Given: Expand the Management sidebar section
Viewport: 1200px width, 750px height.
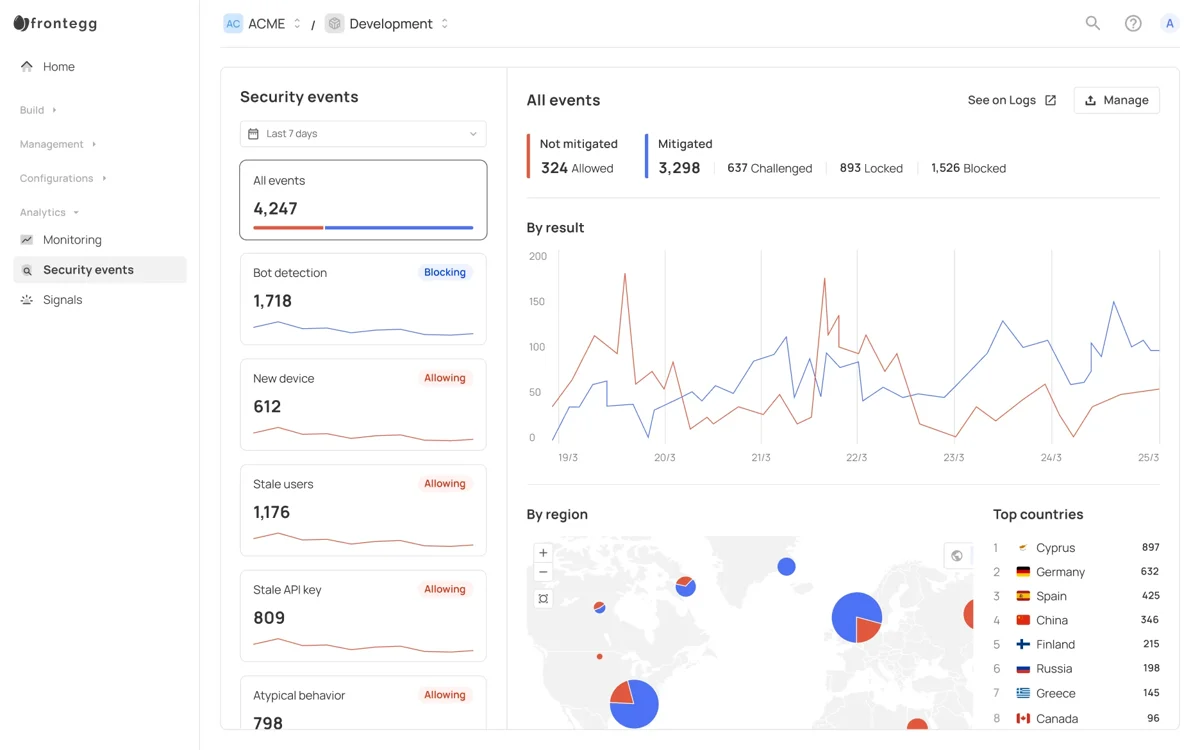Looking at the screenshot, I should pyautogui.click(x=58, y=144).
